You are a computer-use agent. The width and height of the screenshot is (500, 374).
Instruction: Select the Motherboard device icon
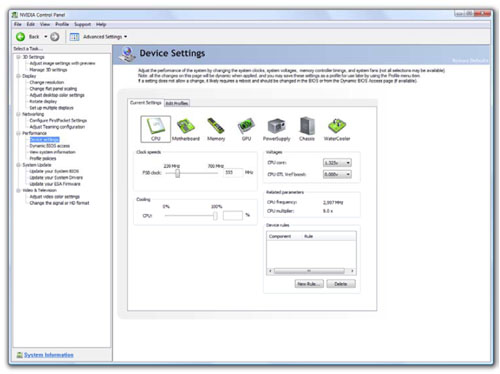coord(186,129)
